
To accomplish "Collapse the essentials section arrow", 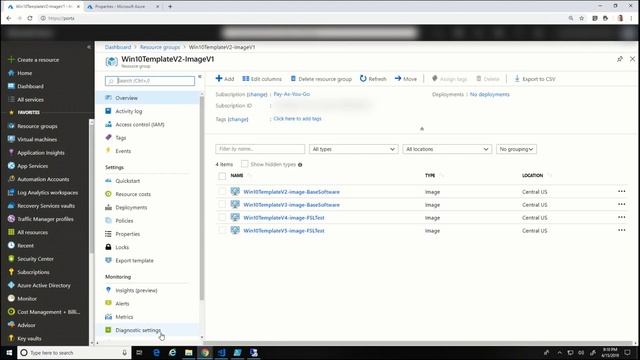I will [422, 129].
